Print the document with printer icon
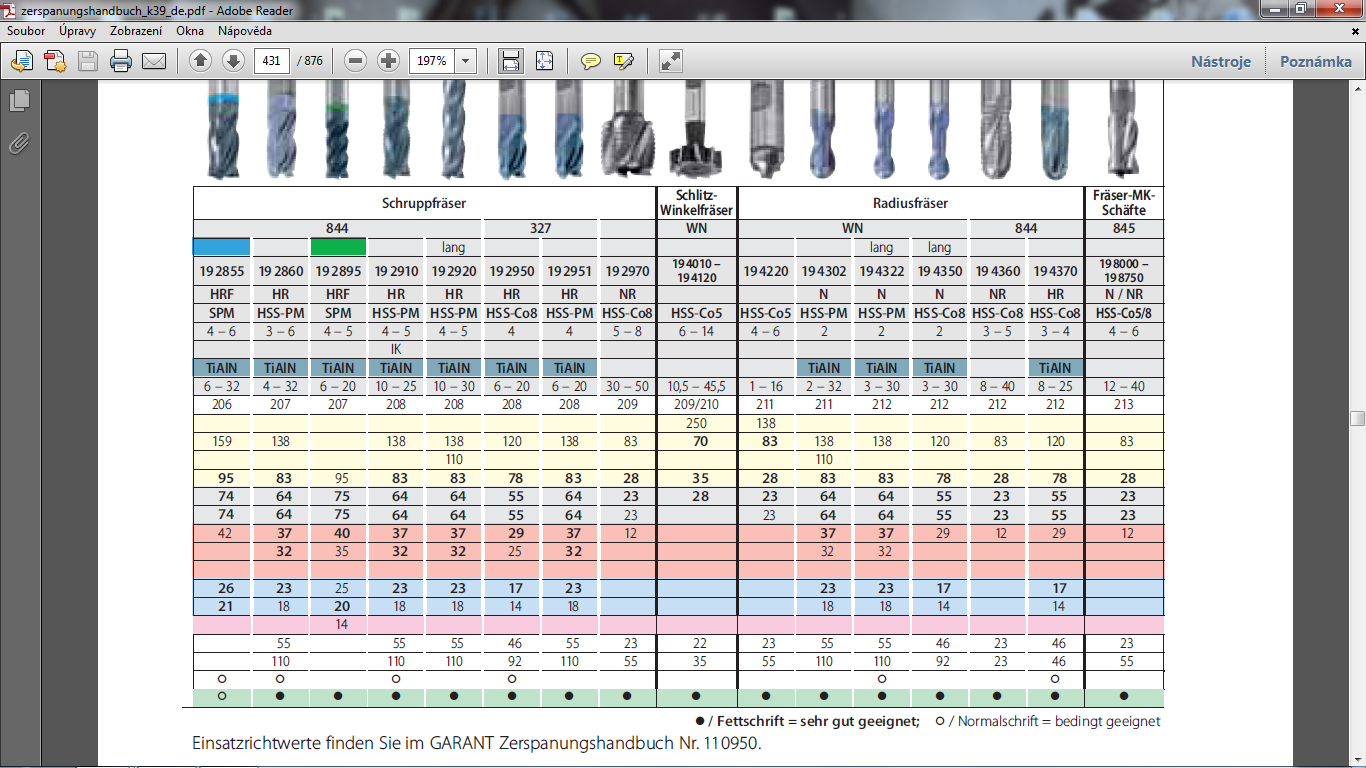The height and width of the screenshot is (768, 1366). [121, 61]
